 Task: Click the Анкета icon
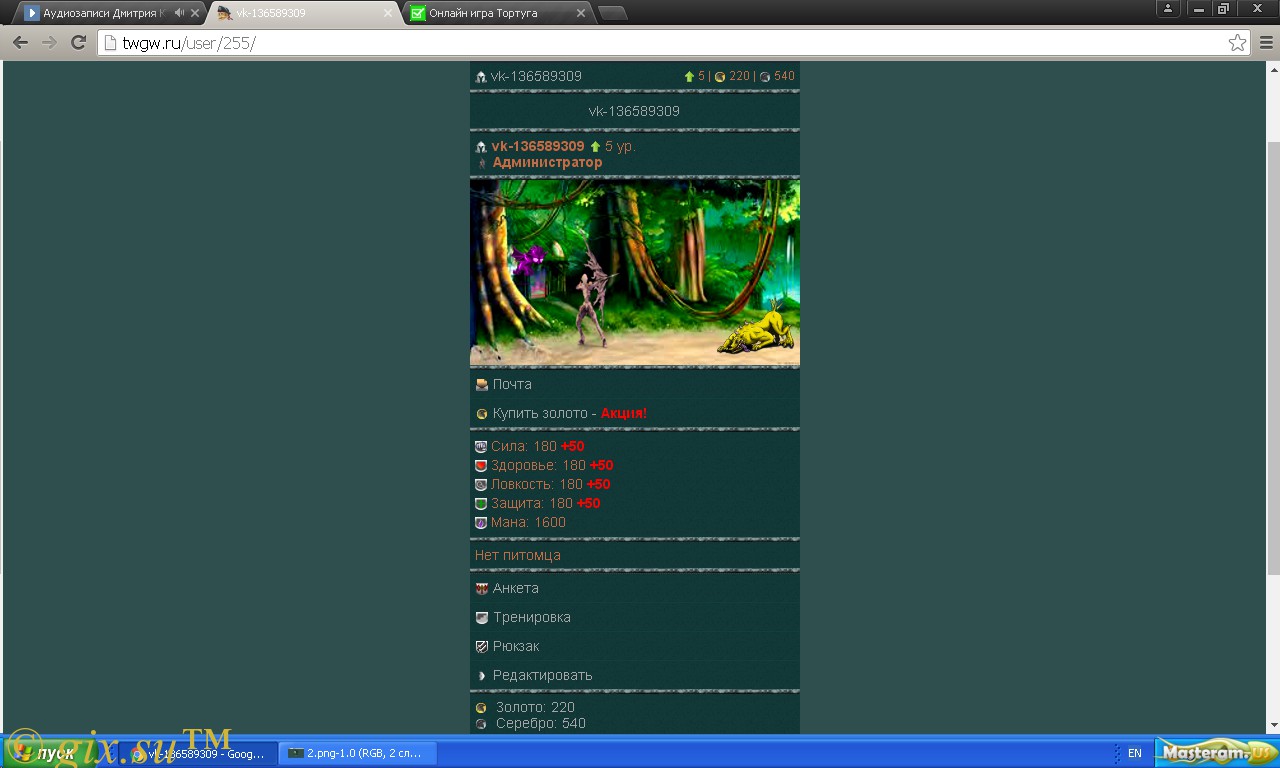click(482, 589)
